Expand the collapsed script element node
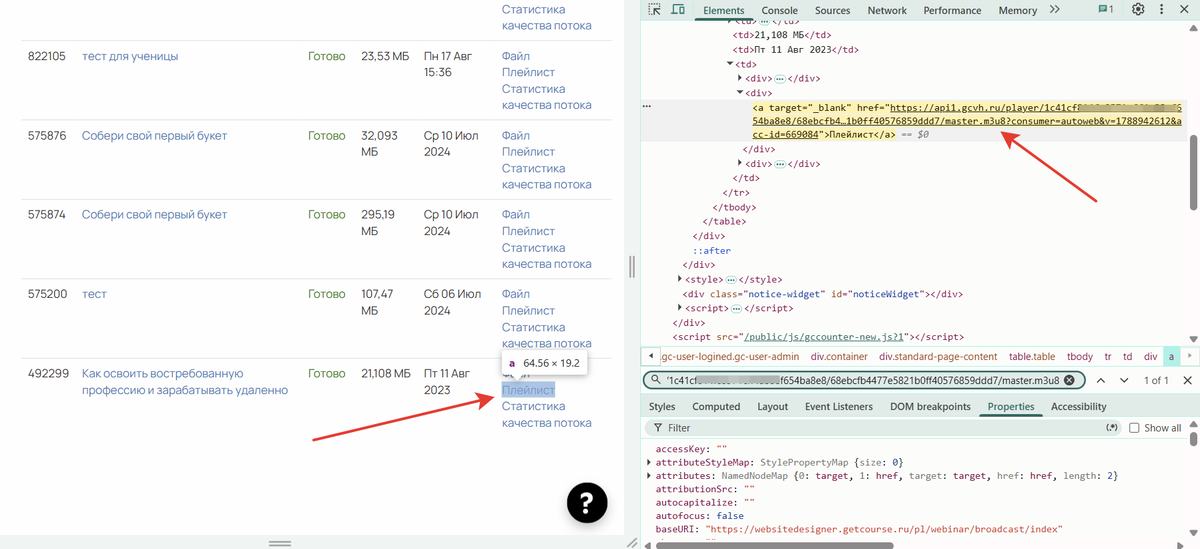This screenshot has height=549, width=1200. click(x=681, y=309)
